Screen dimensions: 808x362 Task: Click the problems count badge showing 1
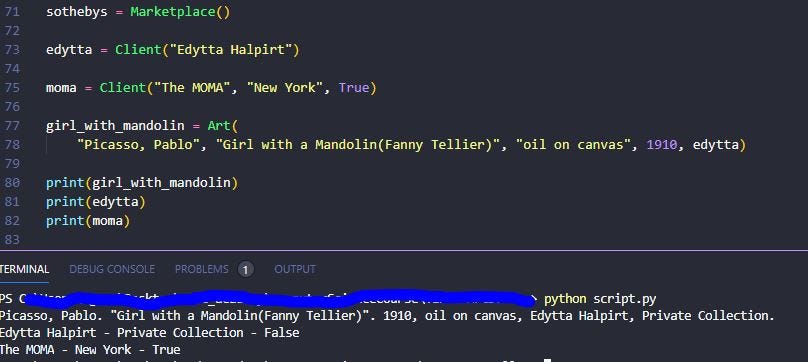[x=246, y=270]
